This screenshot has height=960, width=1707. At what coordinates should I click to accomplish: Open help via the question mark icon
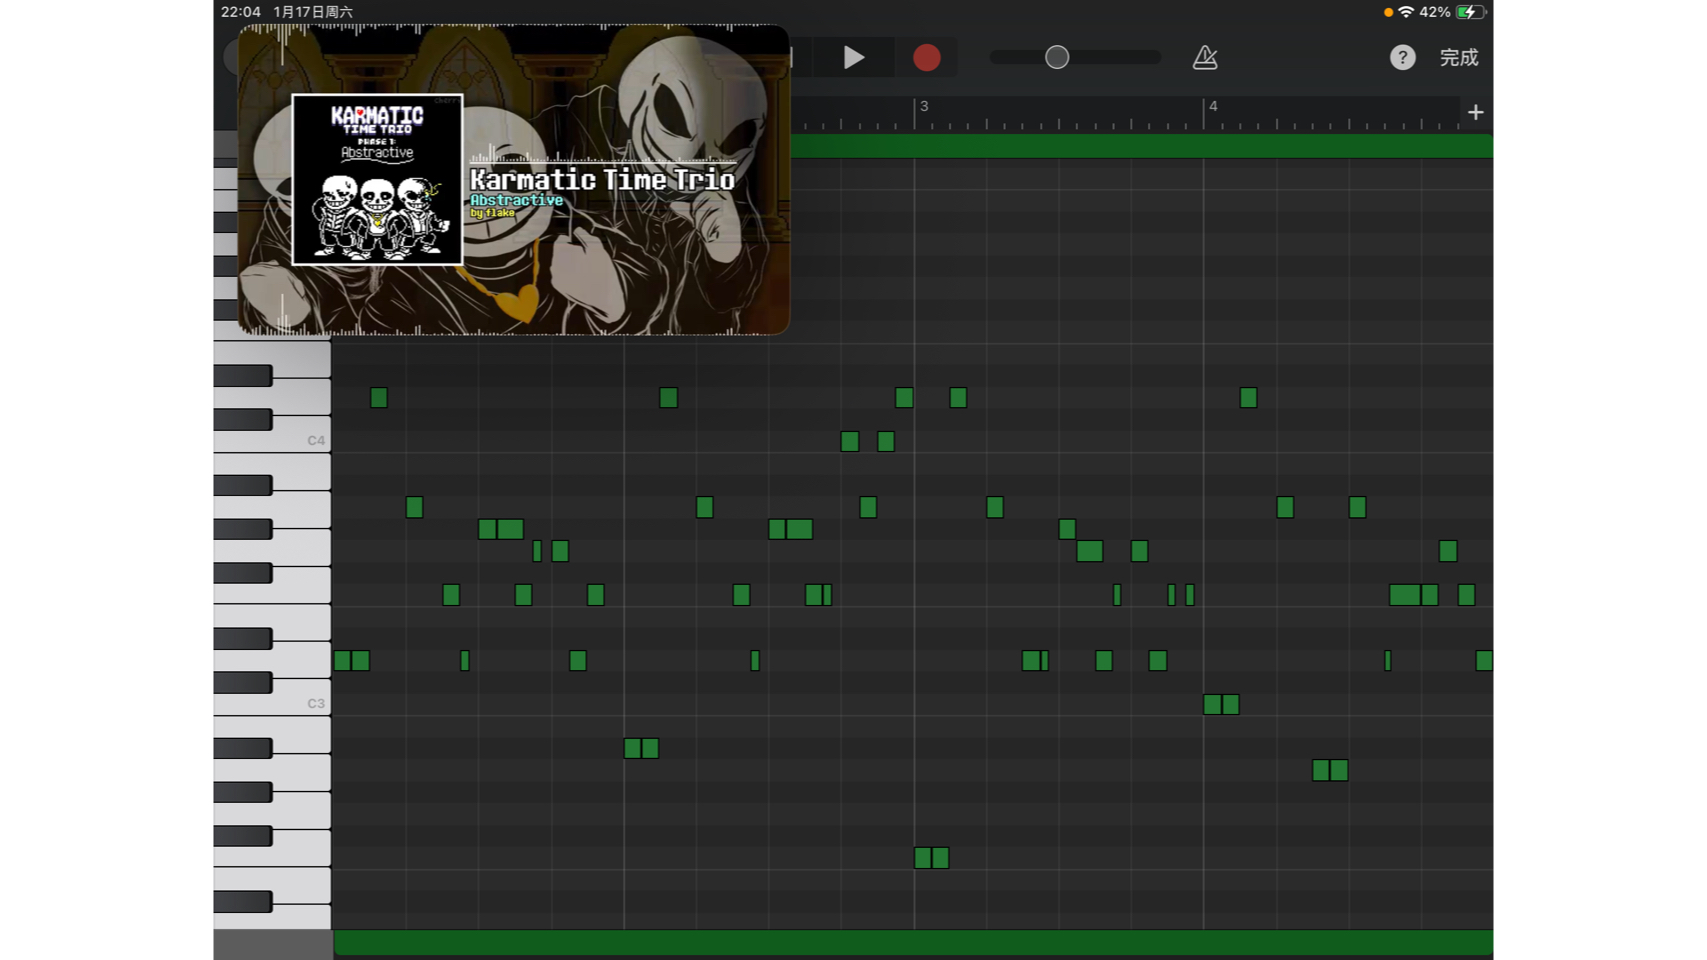[x=1402, y=58]
